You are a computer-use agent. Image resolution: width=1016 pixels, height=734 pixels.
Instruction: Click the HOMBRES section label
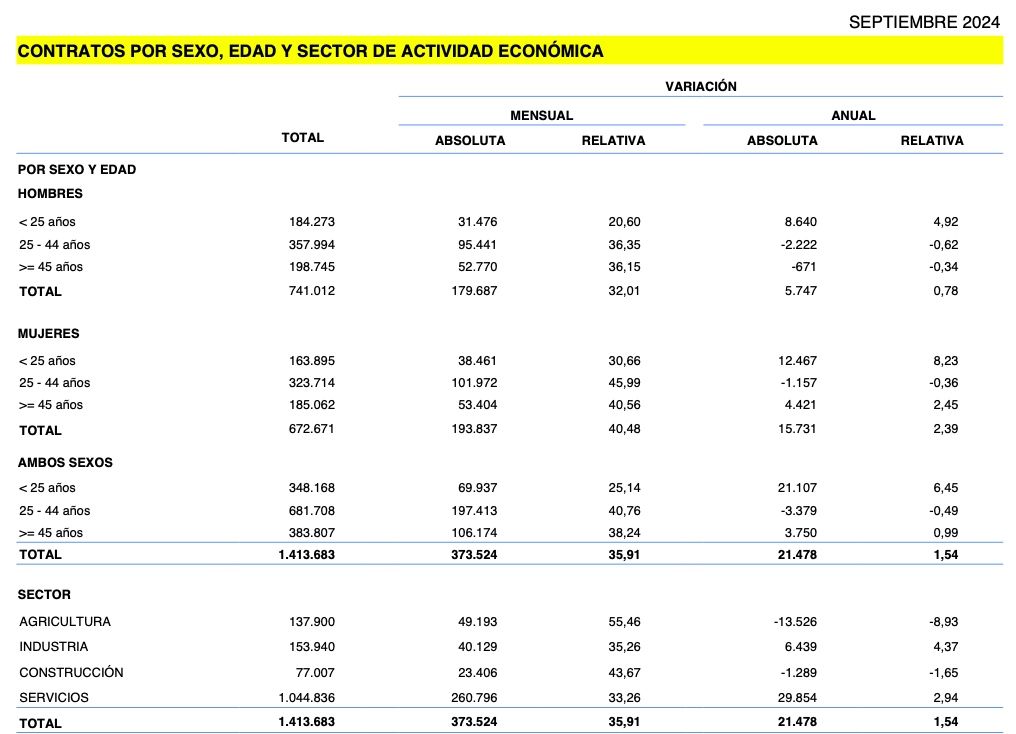(50, 194)
